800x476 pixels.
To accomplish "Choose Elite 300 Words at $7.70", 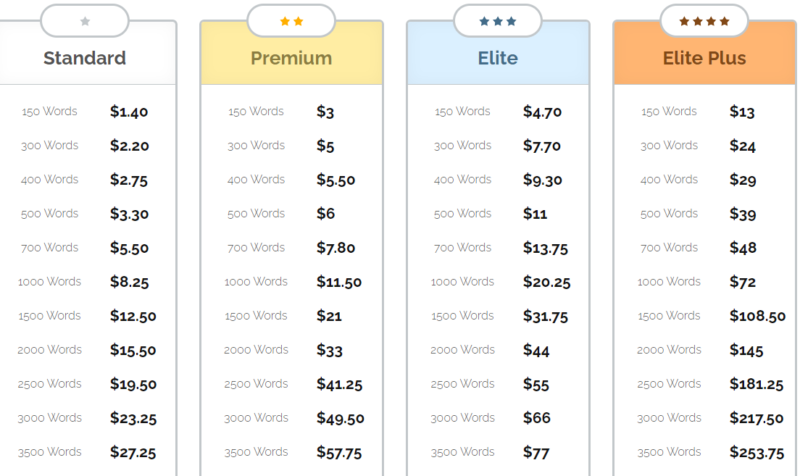I will point(542,146).
